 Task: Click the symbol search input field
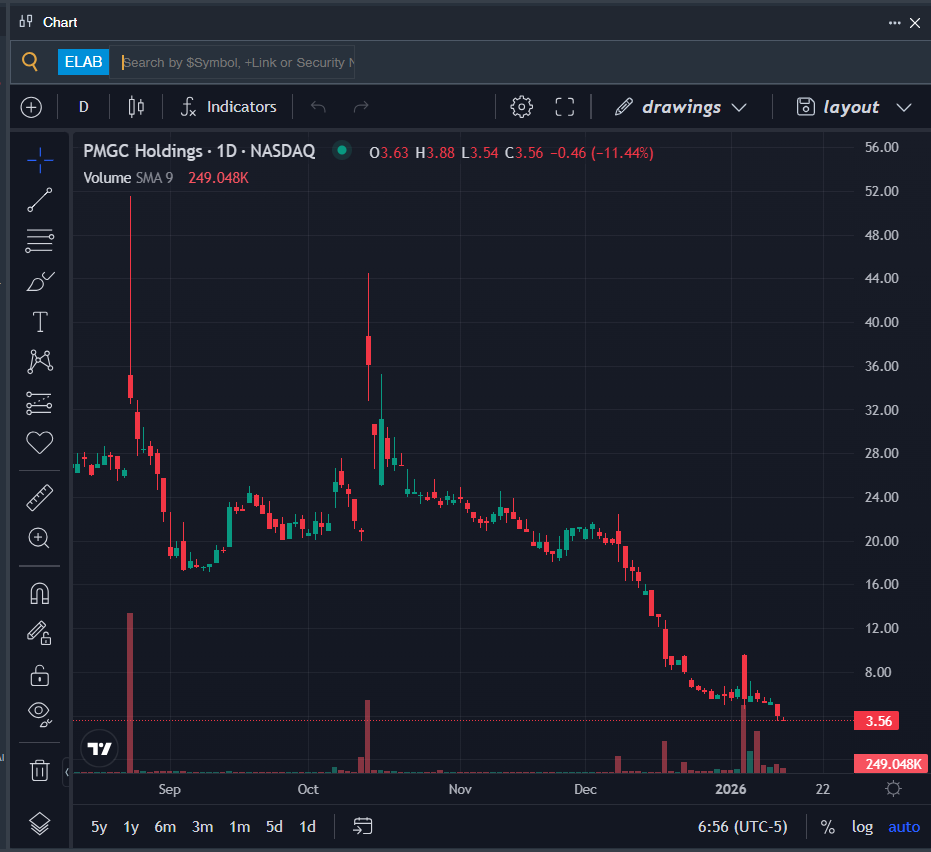point(236,62)
